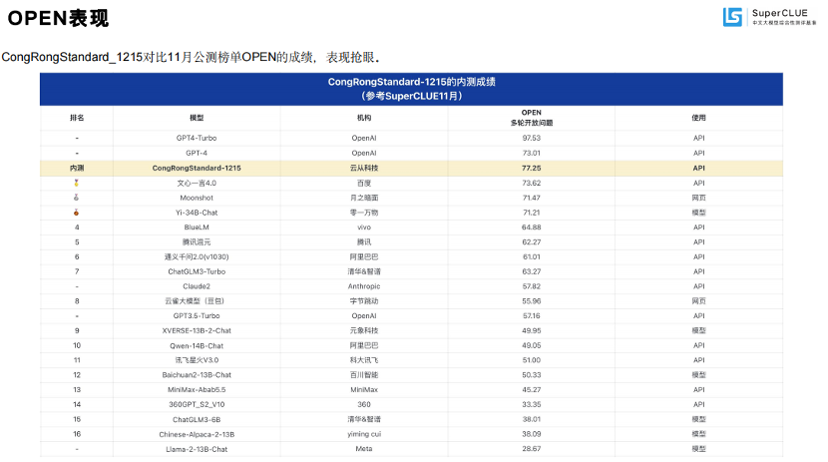Screen dimensions: 828x462
Task: Click the '月之暗面' organization cell
Action: click(x=364, y=197)
